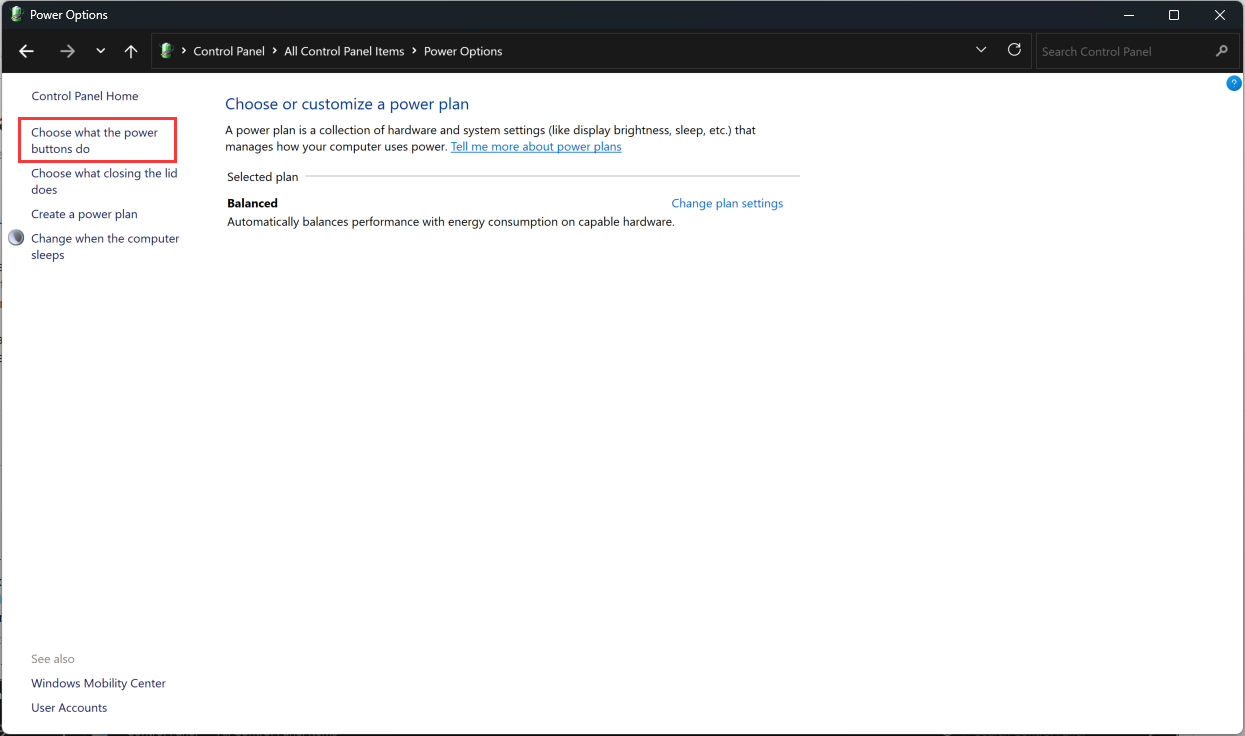Open Control Panel Home
1245x736 pixels.
[x=85, y=96]
